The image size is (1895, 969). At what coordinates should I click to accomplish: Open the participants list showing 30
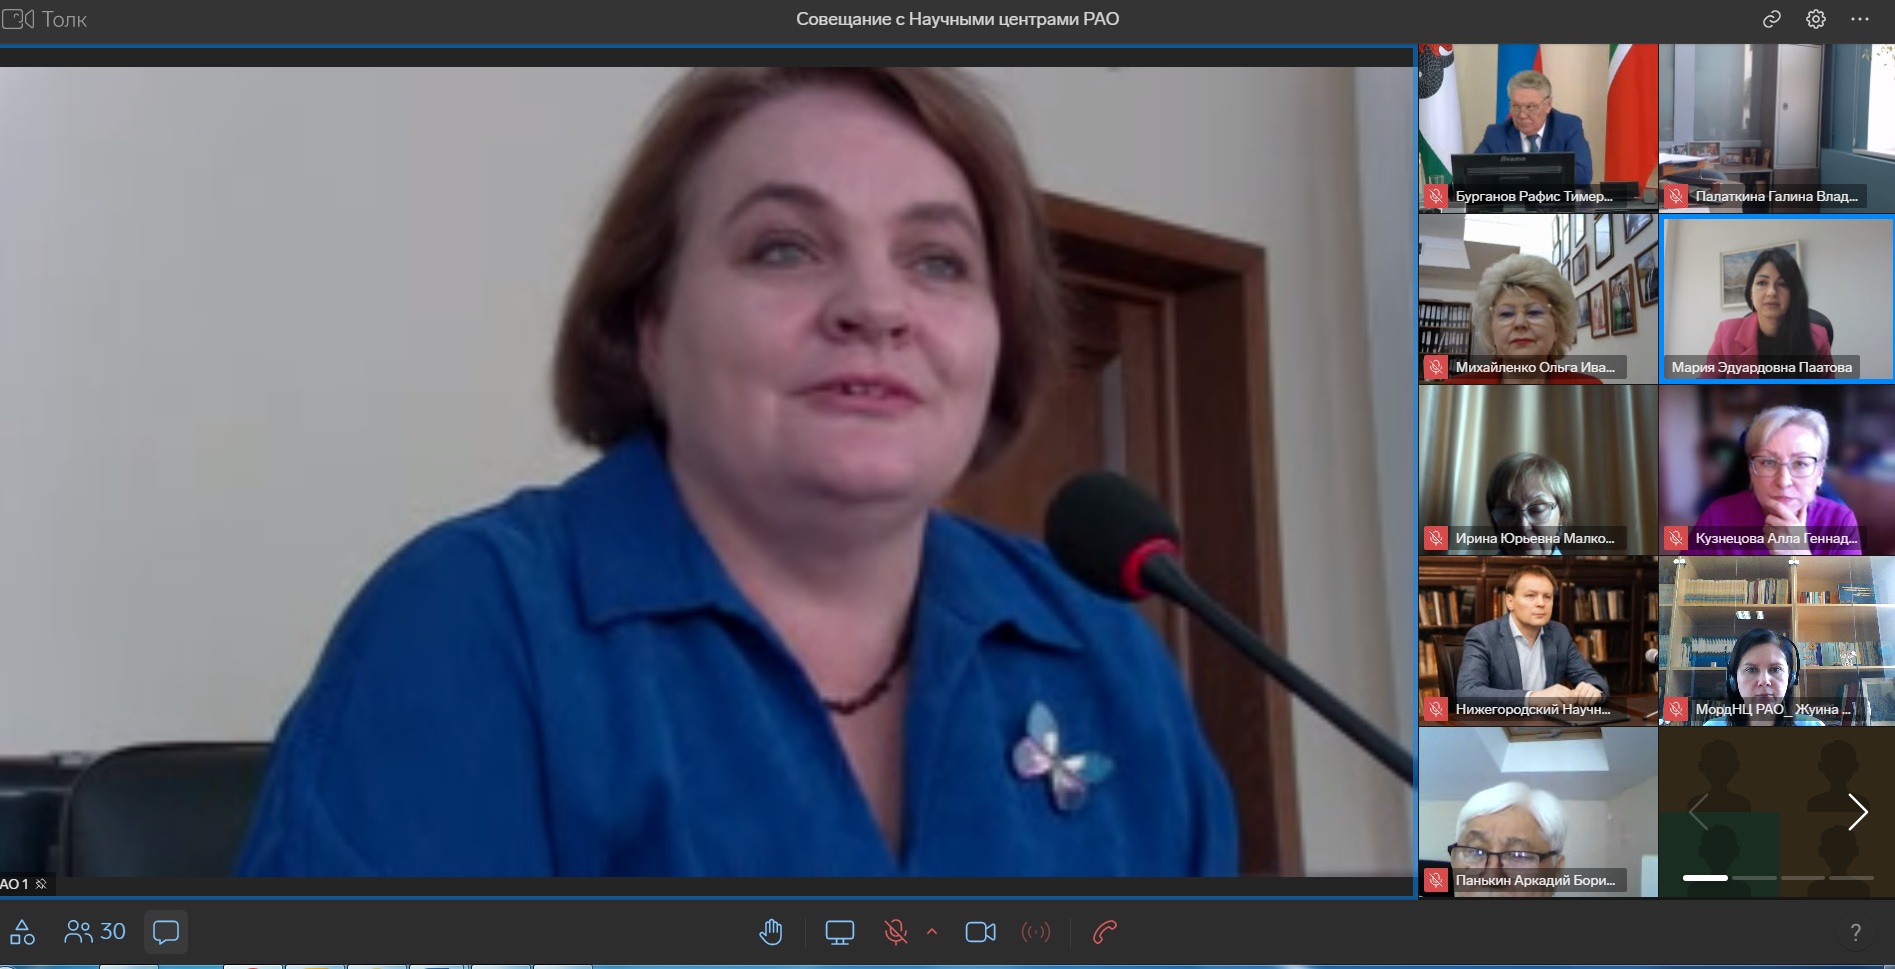coord(95,932)
